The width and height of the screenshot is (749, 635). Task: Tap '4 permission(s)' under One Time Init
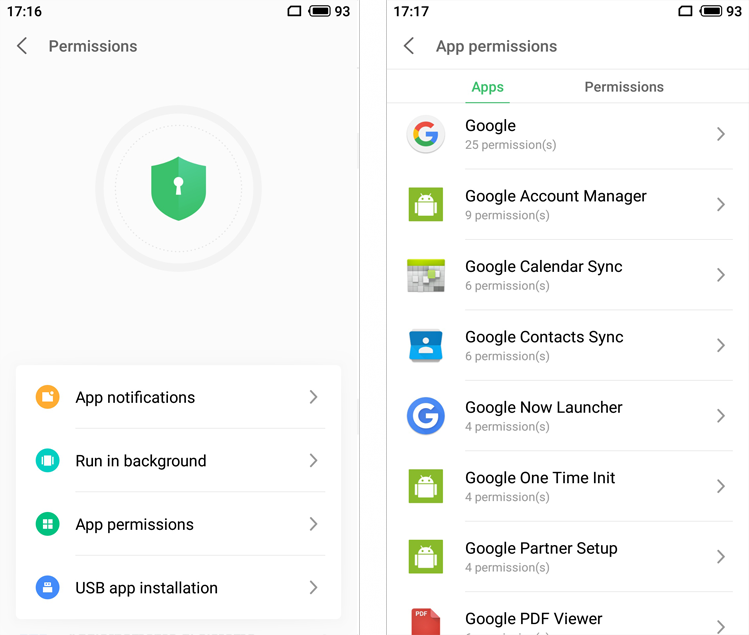pos(507,497)
